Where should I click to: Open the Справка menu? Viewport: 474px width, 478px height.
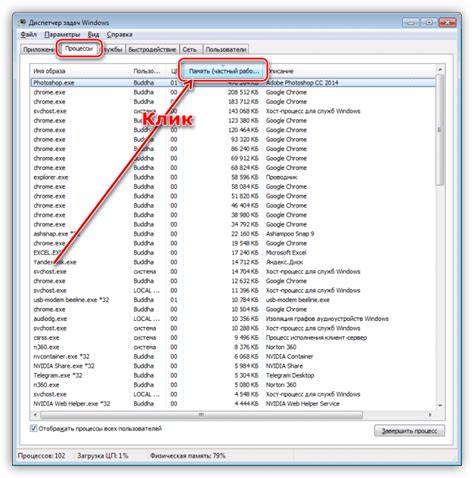(119, 34)
